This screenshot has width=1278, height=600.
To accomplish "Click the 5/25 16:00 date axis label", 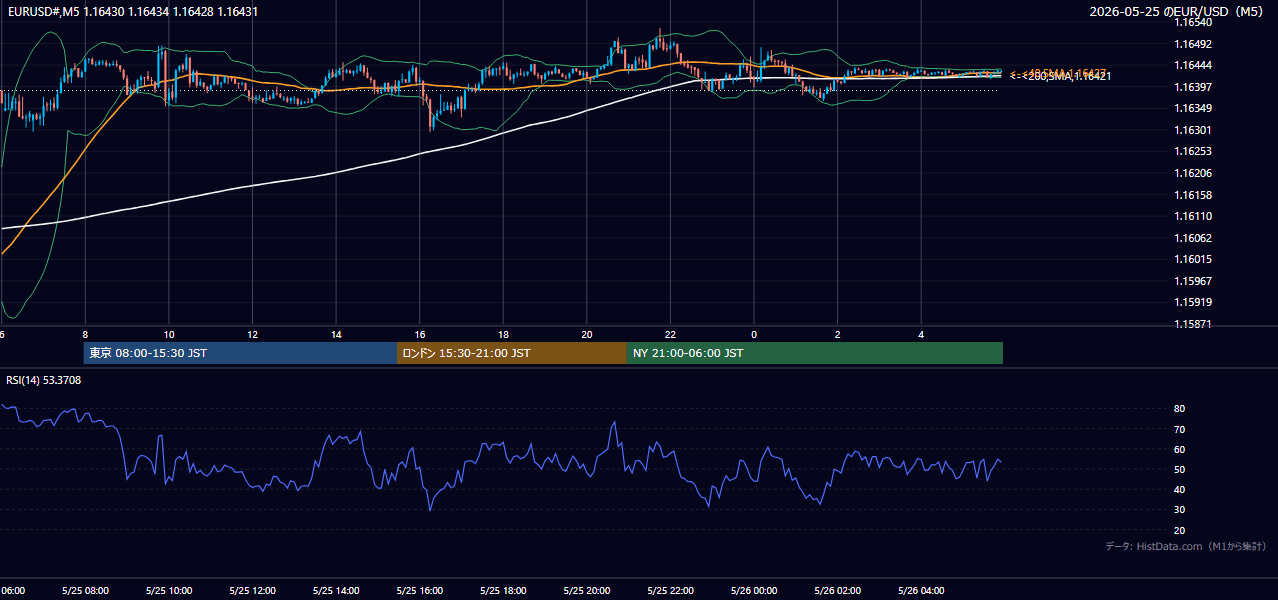I will pos(419,590).
